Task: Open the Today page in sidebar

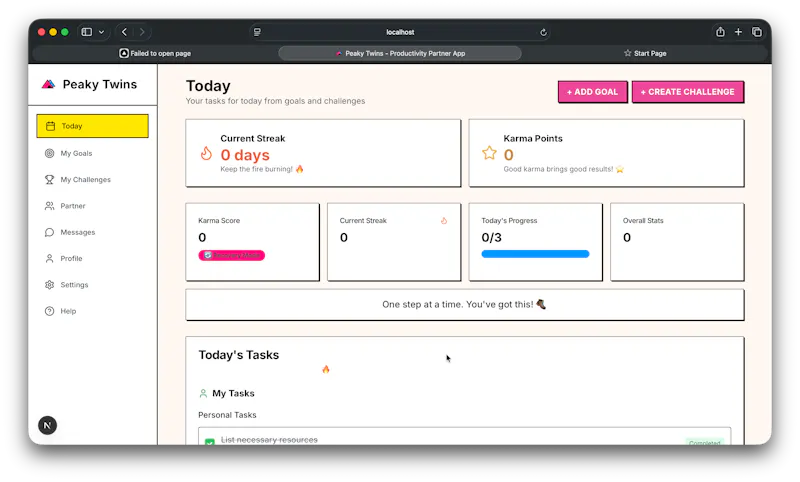Action: tap(92, 126)
